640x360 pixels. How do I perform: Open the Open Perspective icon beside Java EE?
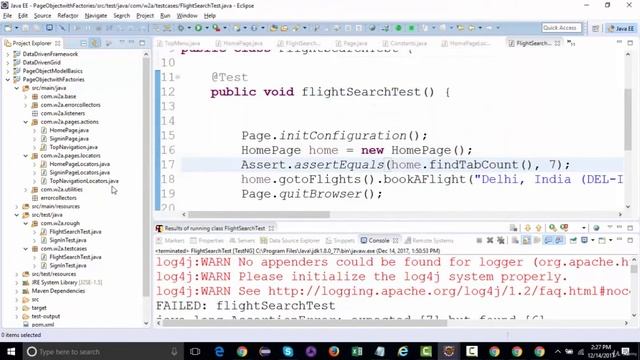tap(596, 28)
